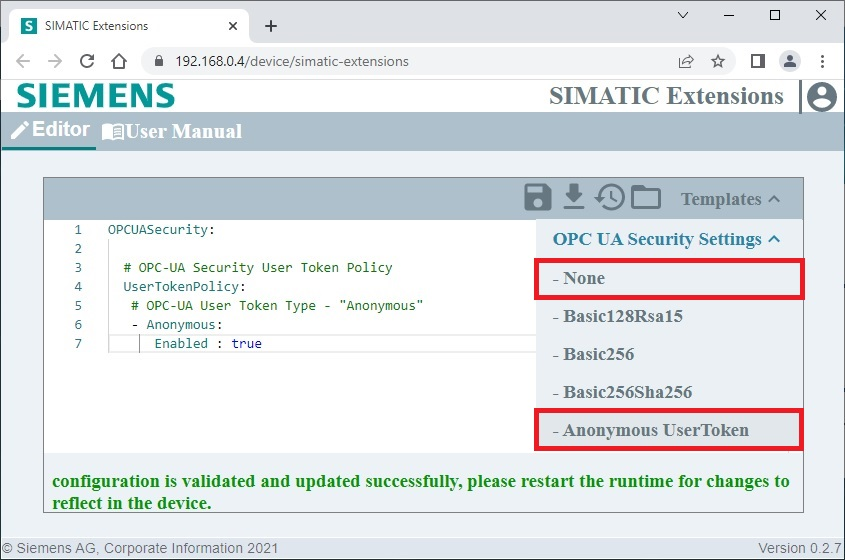Click the 'UserTokenPolicy:' line in editor

tap(184, 286)
